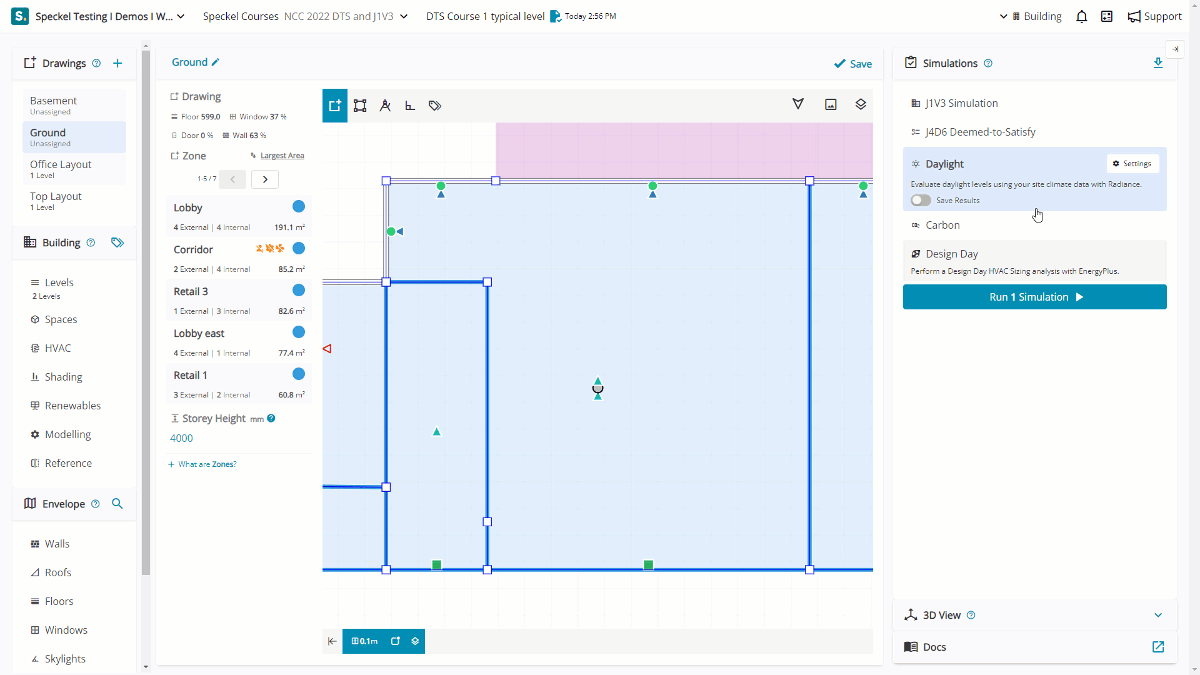Select the compass drawing tool
This screenshot has width=1200, height=675.
(x=385, y=105)
